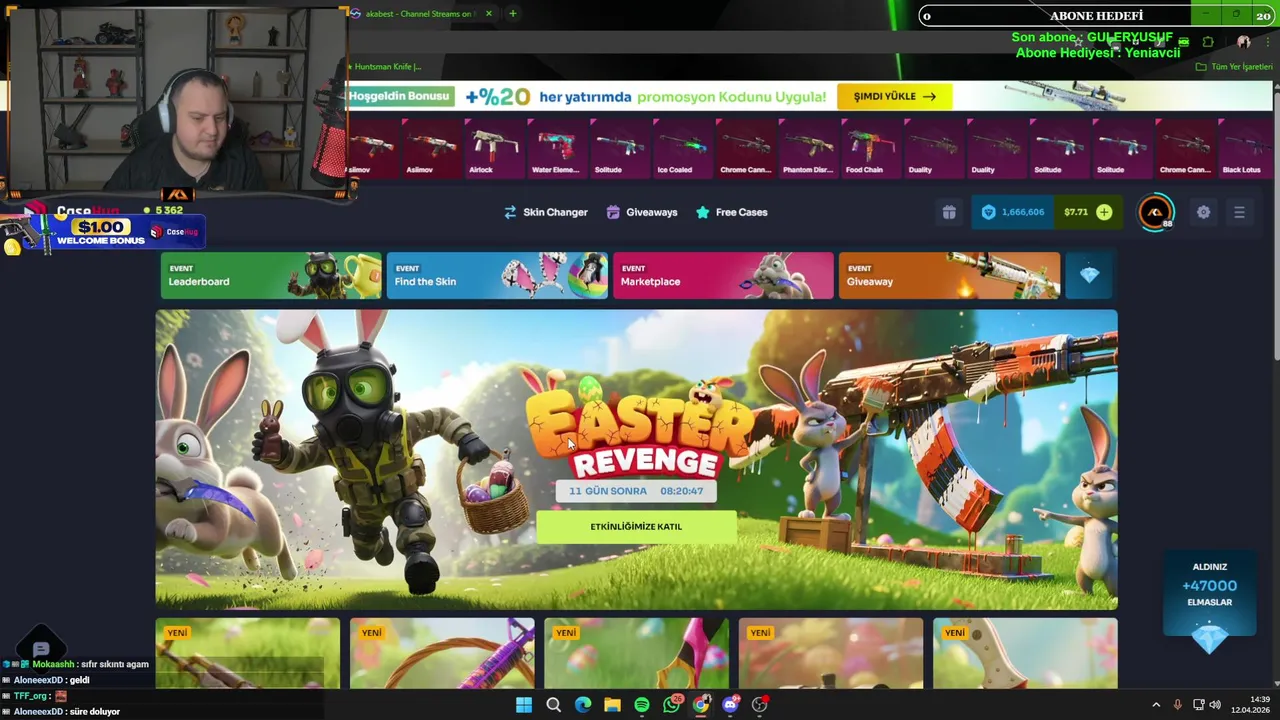The height and width of the screenshot is (720, 1280).
Task: Open Spotify from taskbar
Action: [642, 705]
